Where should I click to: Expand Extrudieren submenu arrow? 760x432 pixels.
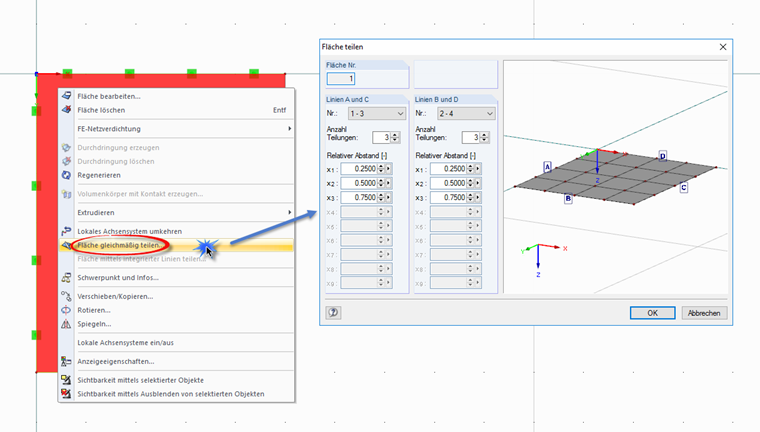coord(289,212)
